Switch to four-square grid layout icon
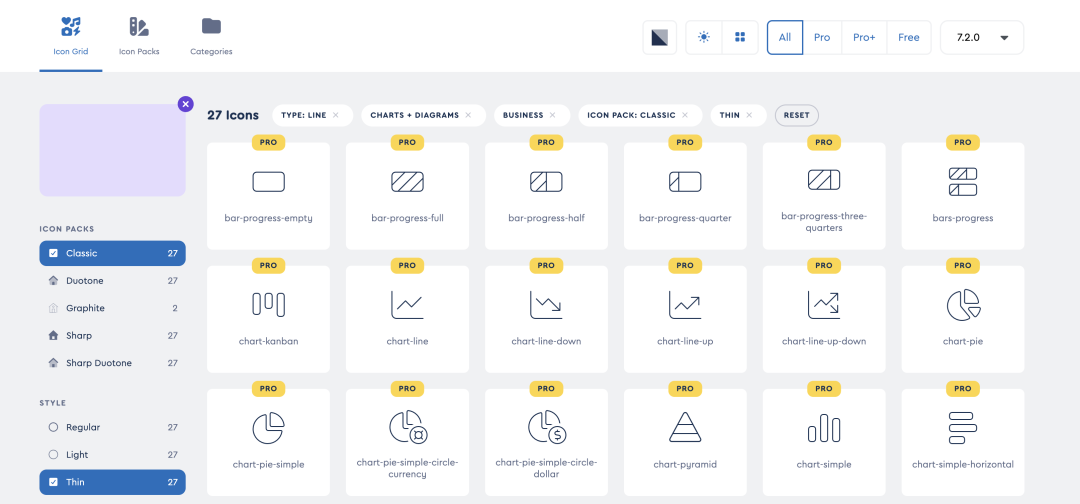This screenshot has height=504, width=1080. tap(740, 37)
